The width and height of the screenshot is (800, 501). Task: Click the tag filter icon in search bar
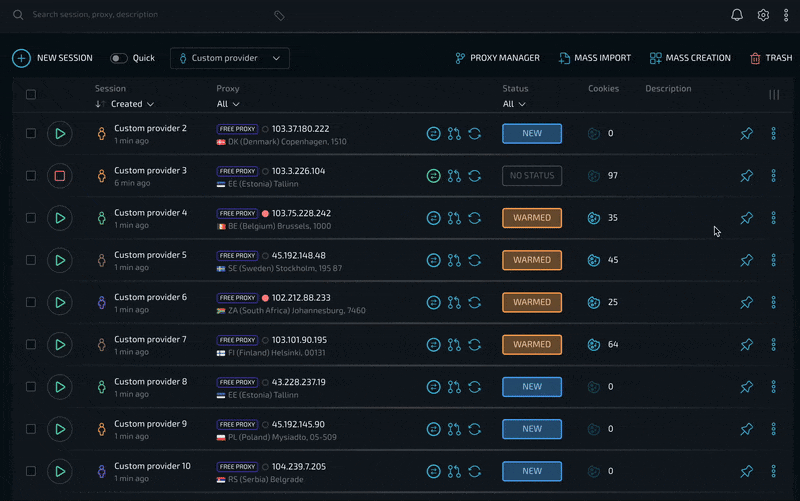coord(279,16)
